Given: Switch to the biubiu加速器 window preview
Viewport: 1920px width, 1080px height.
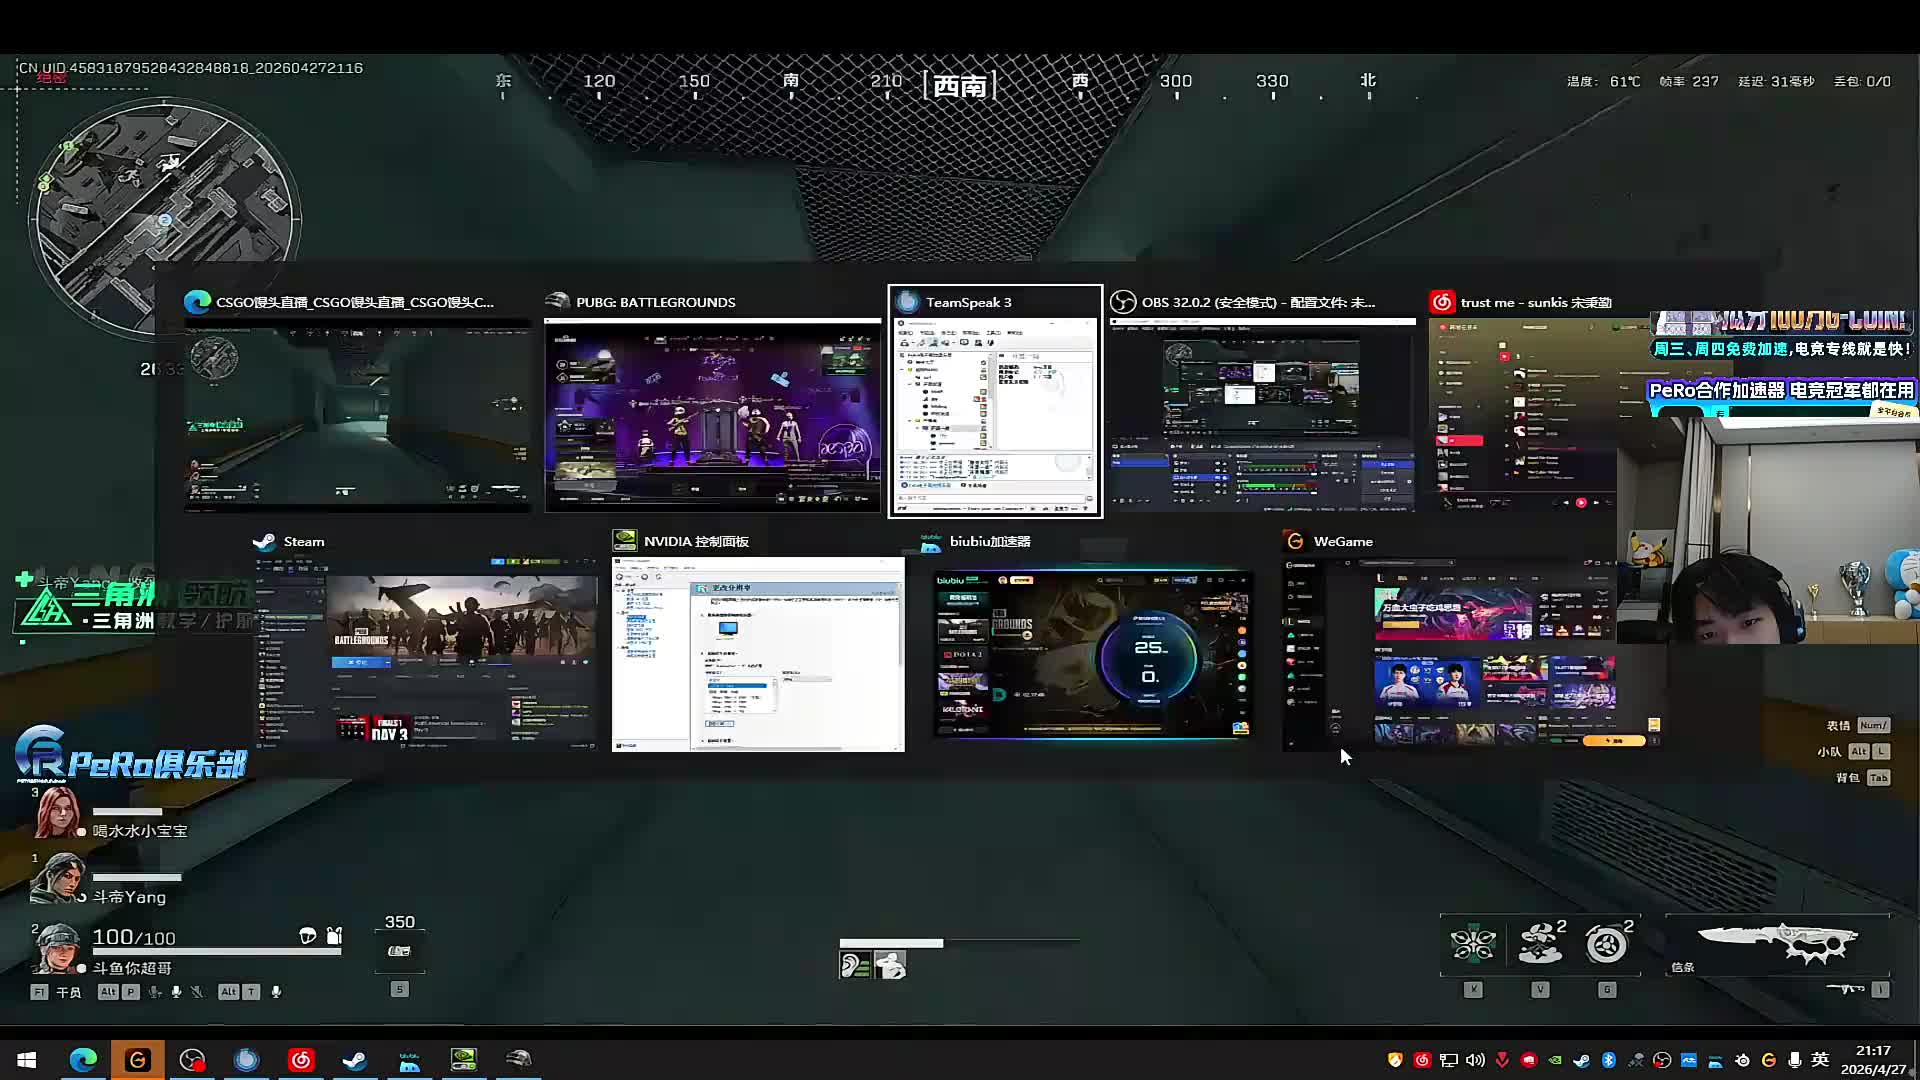Looking at the screenshot, I should (x=1092, y=652).
